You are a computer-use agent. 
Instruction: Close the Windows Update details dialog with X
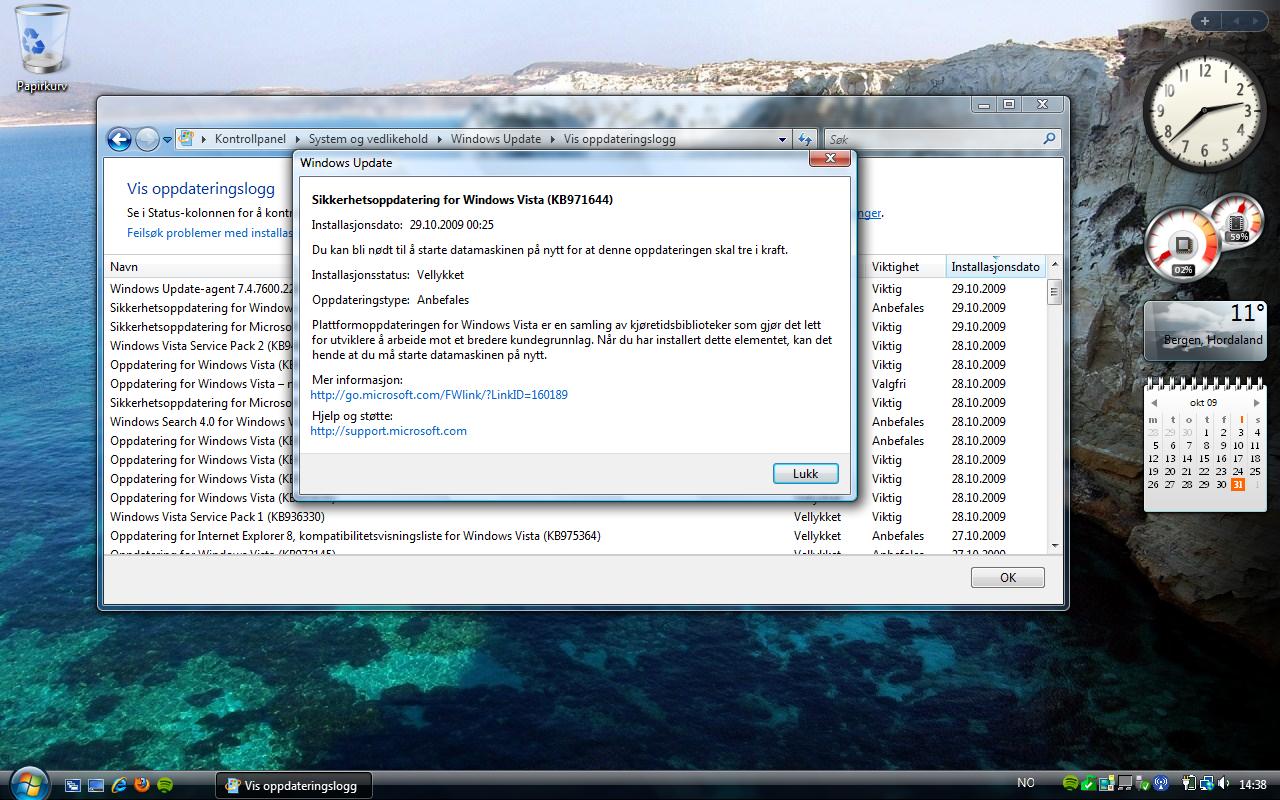tap(829, 159)
